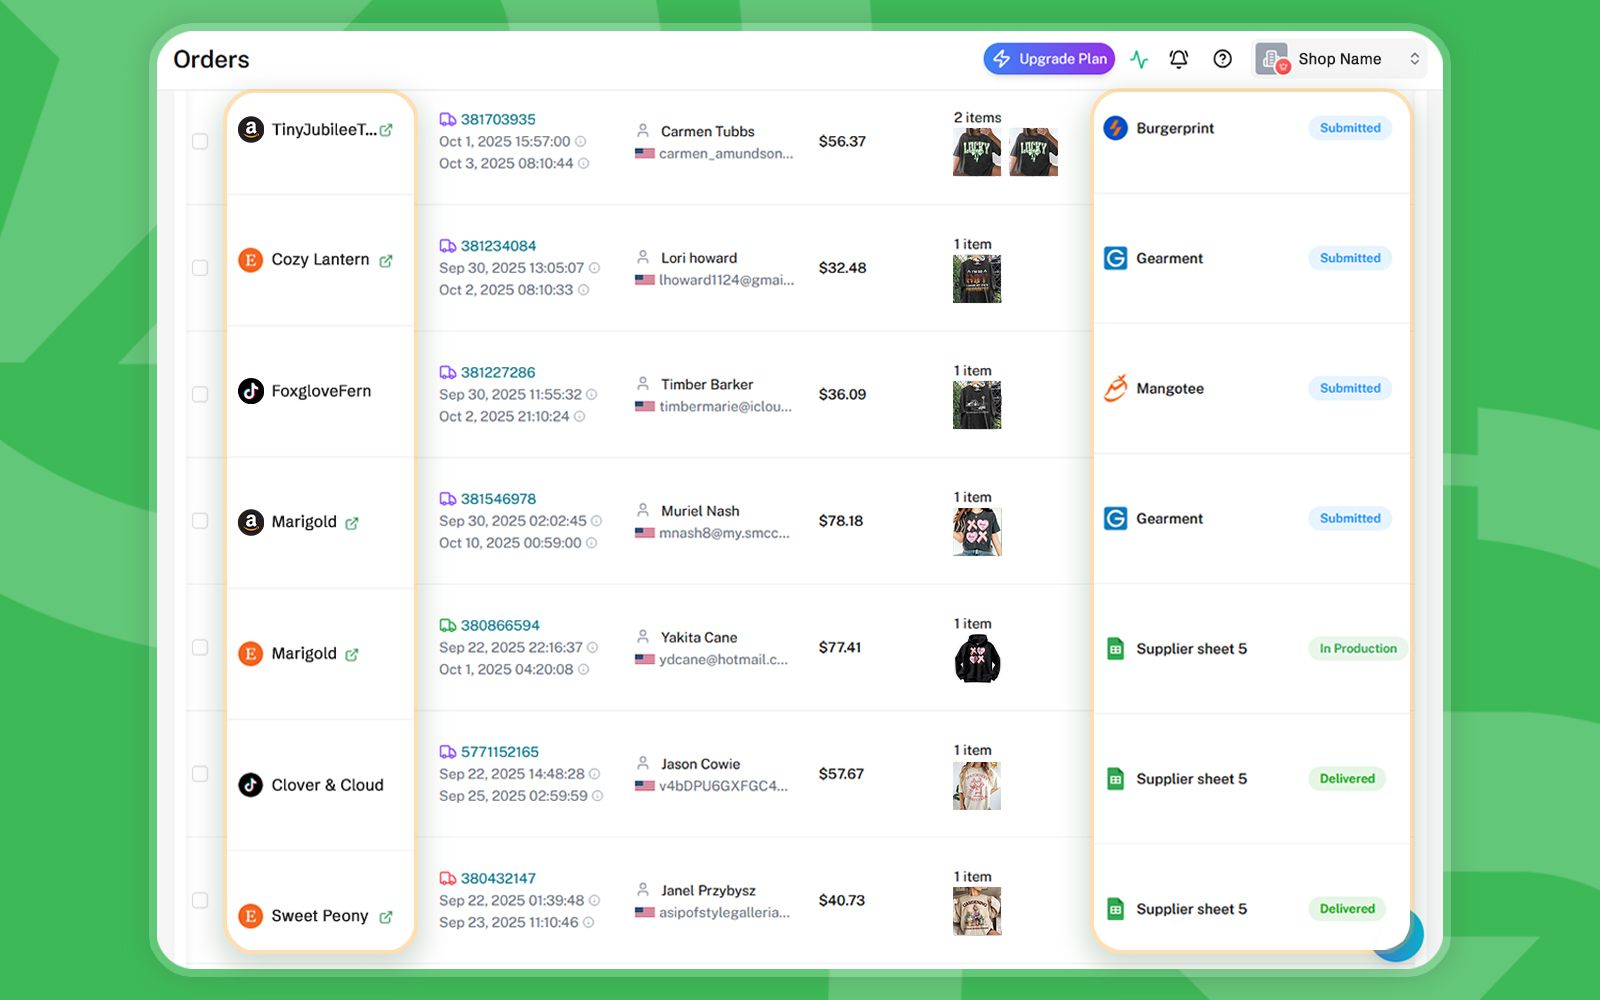Screen dimensions: 1600x1000
Task: Open external link icon beside Cozy Lantern
Action: click(x=386, y=261)
